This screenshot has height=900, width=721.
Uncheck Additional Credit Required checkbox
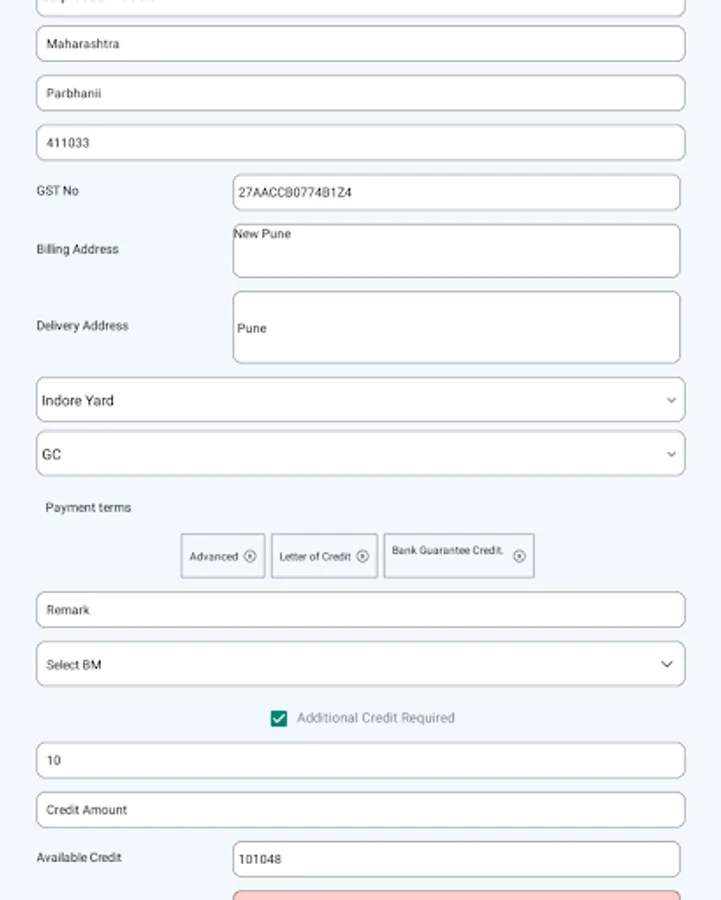tap(279, 718)
